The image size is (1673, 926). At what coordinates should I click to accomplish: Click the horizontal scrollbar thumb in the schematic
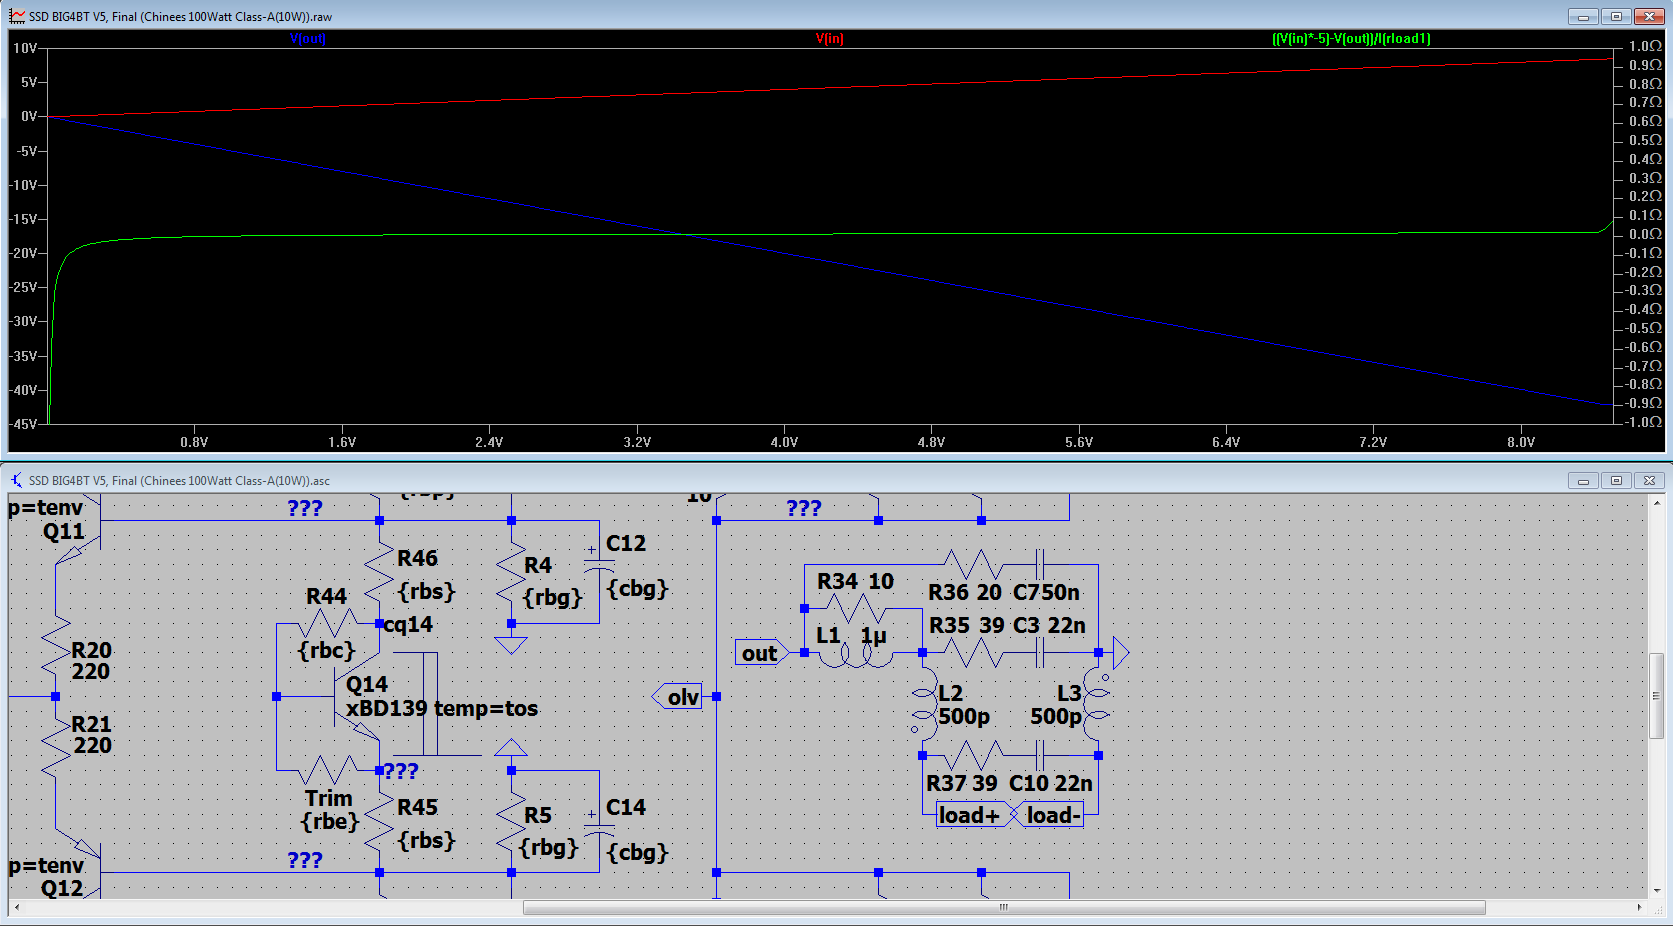pos(1004,907)
